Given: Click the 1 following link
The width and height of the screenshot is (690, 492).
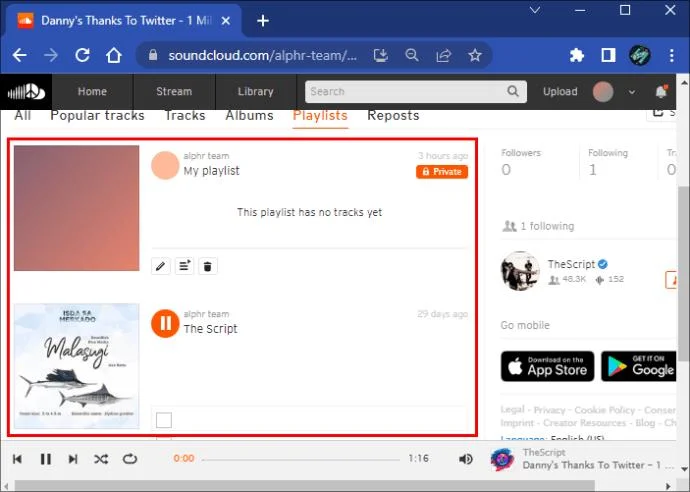Looking at the screenshot, I should tap(547, 226).
